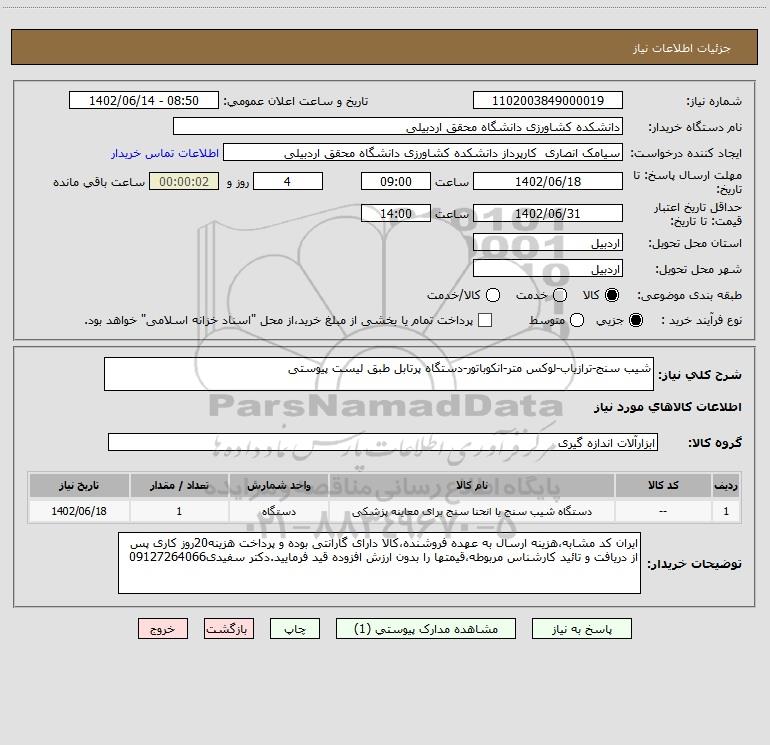
Task: Click the تعداد / مقدار column header
Action: click(179, 485)
